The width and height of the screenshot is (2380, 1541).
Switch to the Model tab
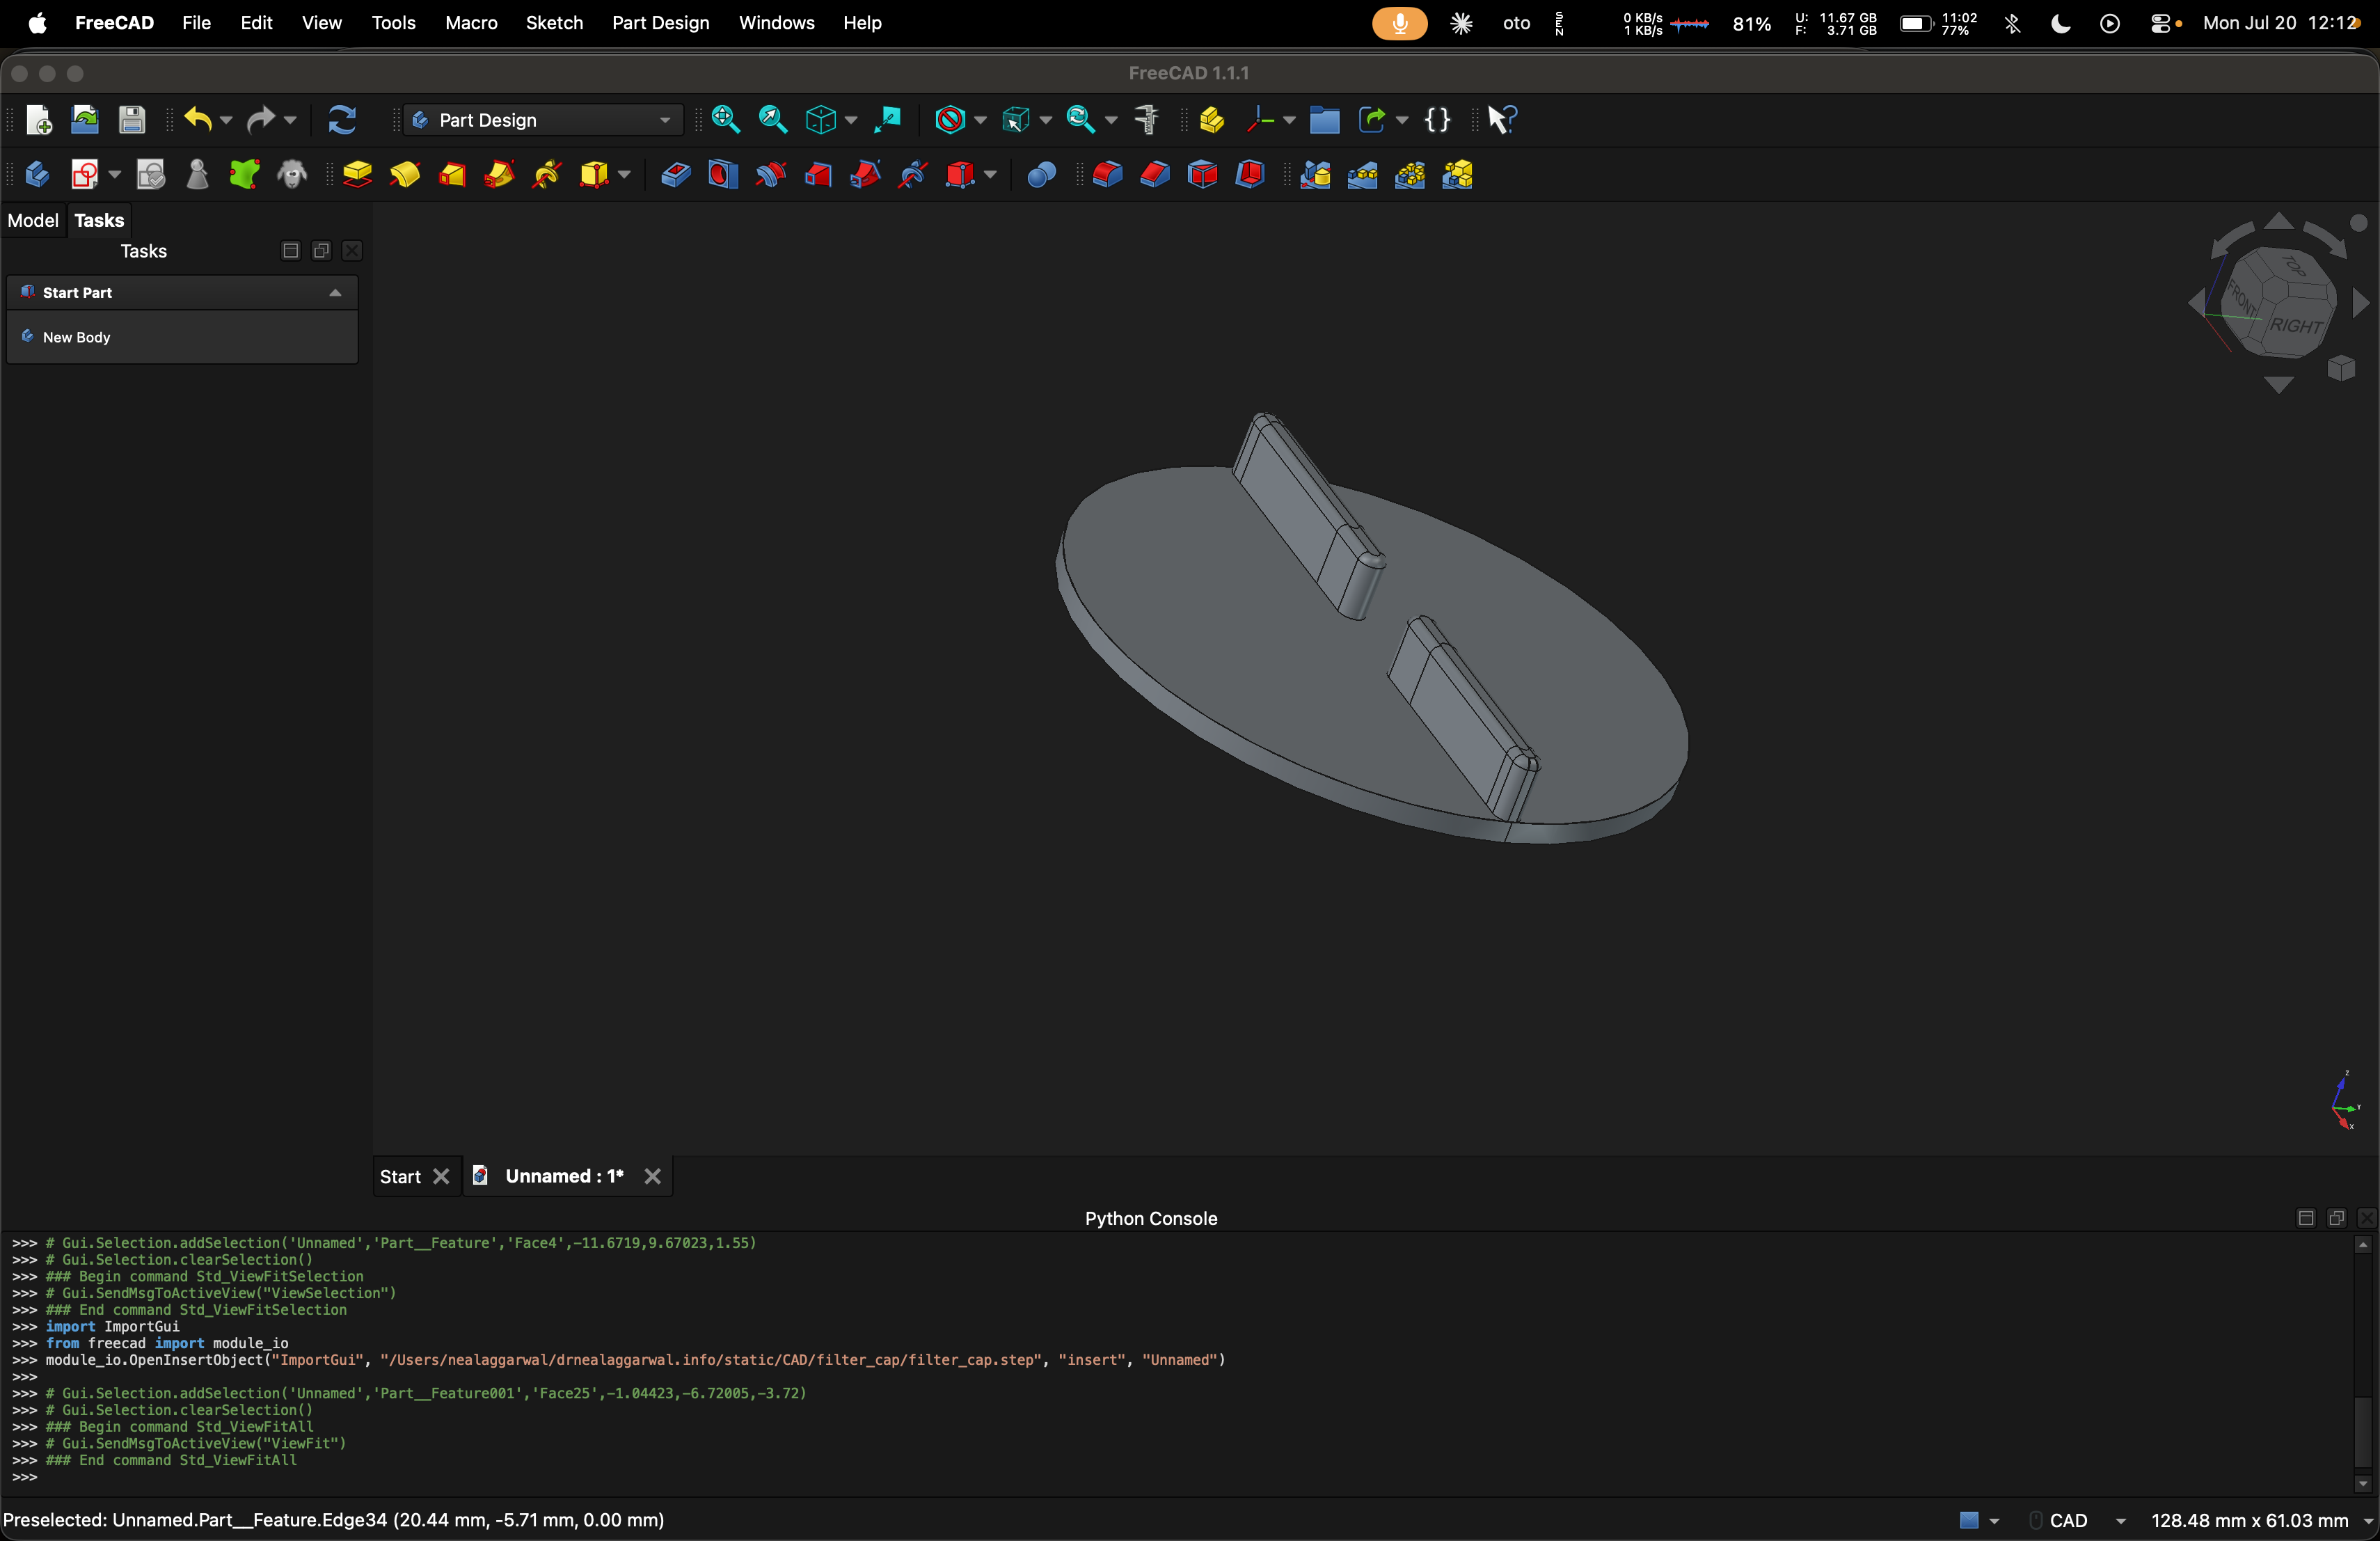(x=33, y=220)
